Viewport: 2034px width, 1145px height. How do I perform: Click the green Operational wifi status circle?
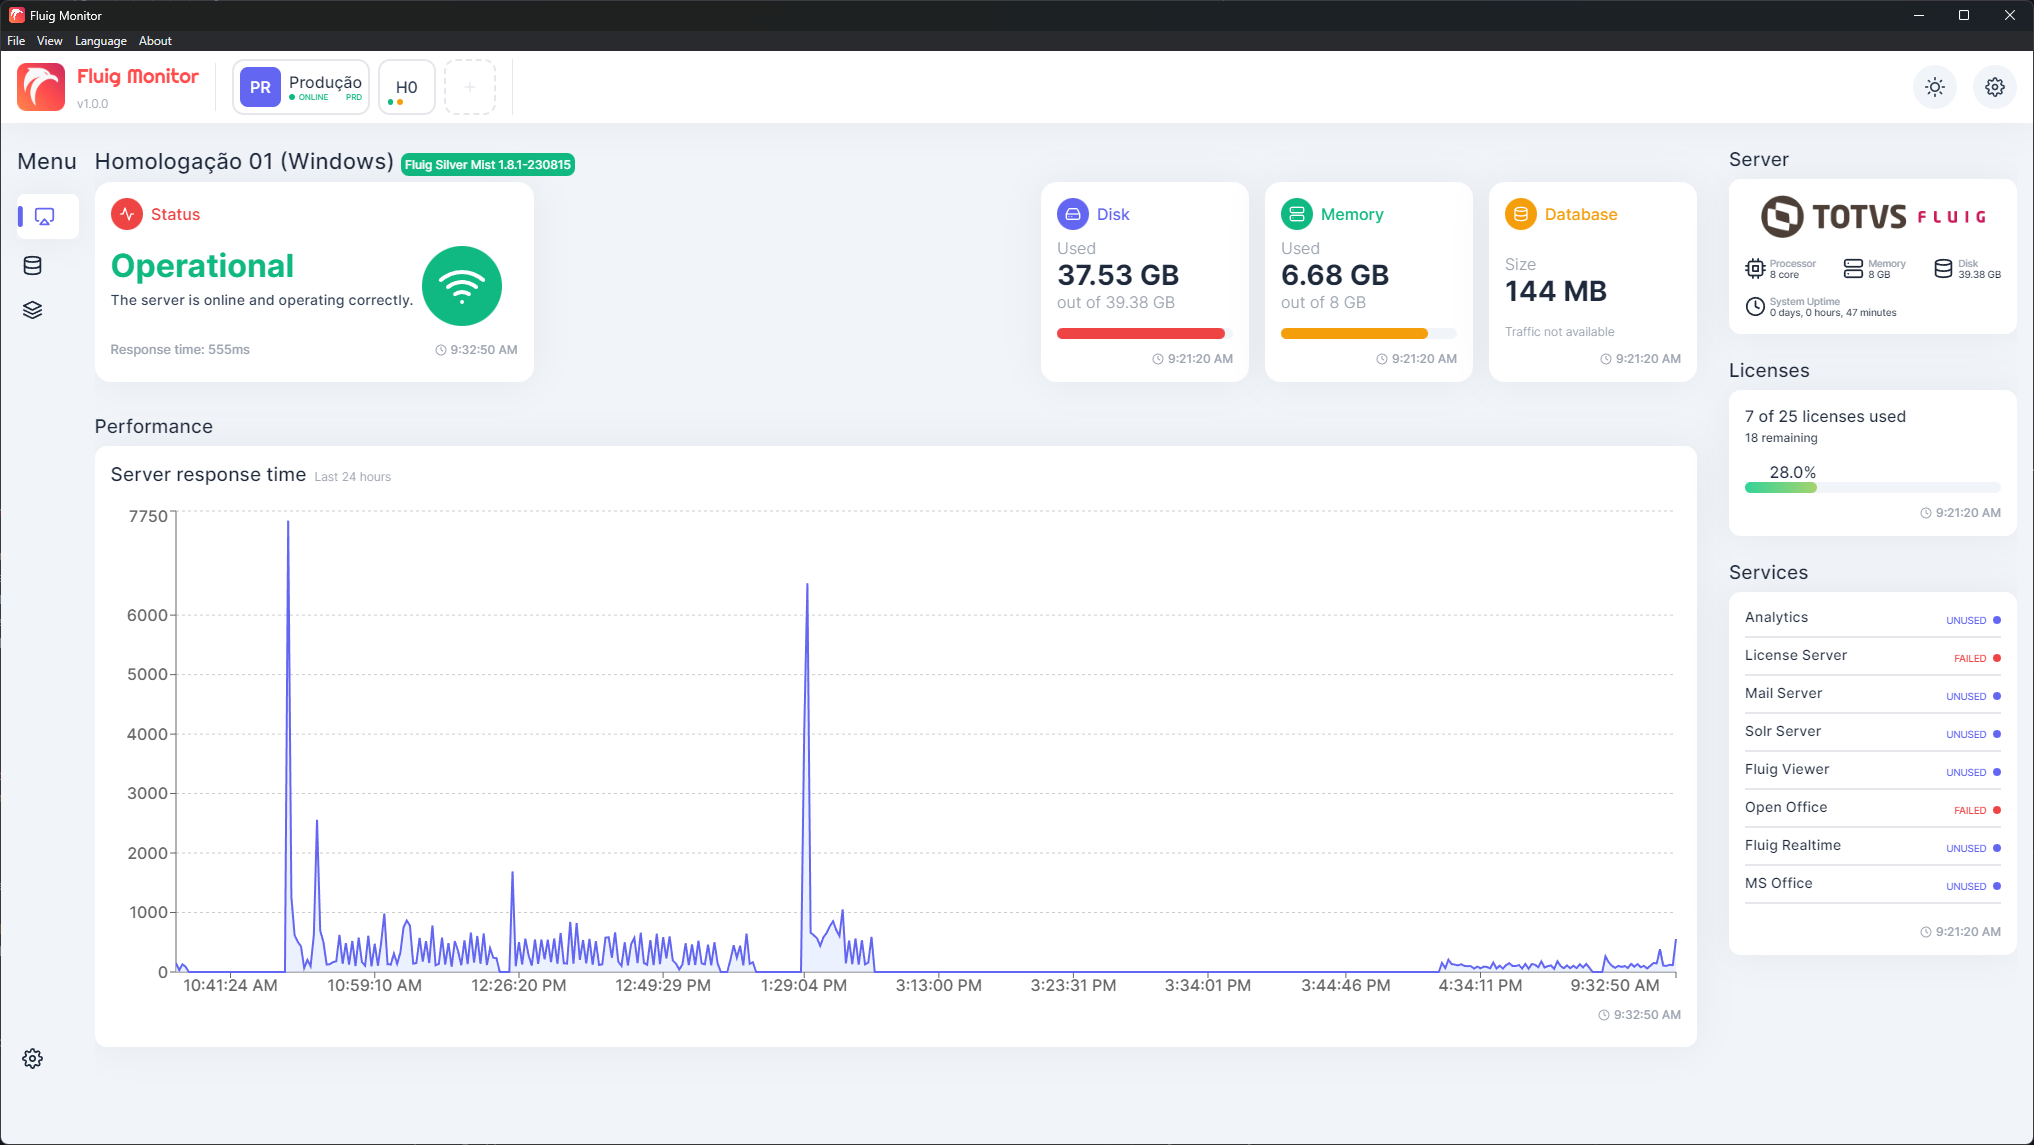point(462,286)
